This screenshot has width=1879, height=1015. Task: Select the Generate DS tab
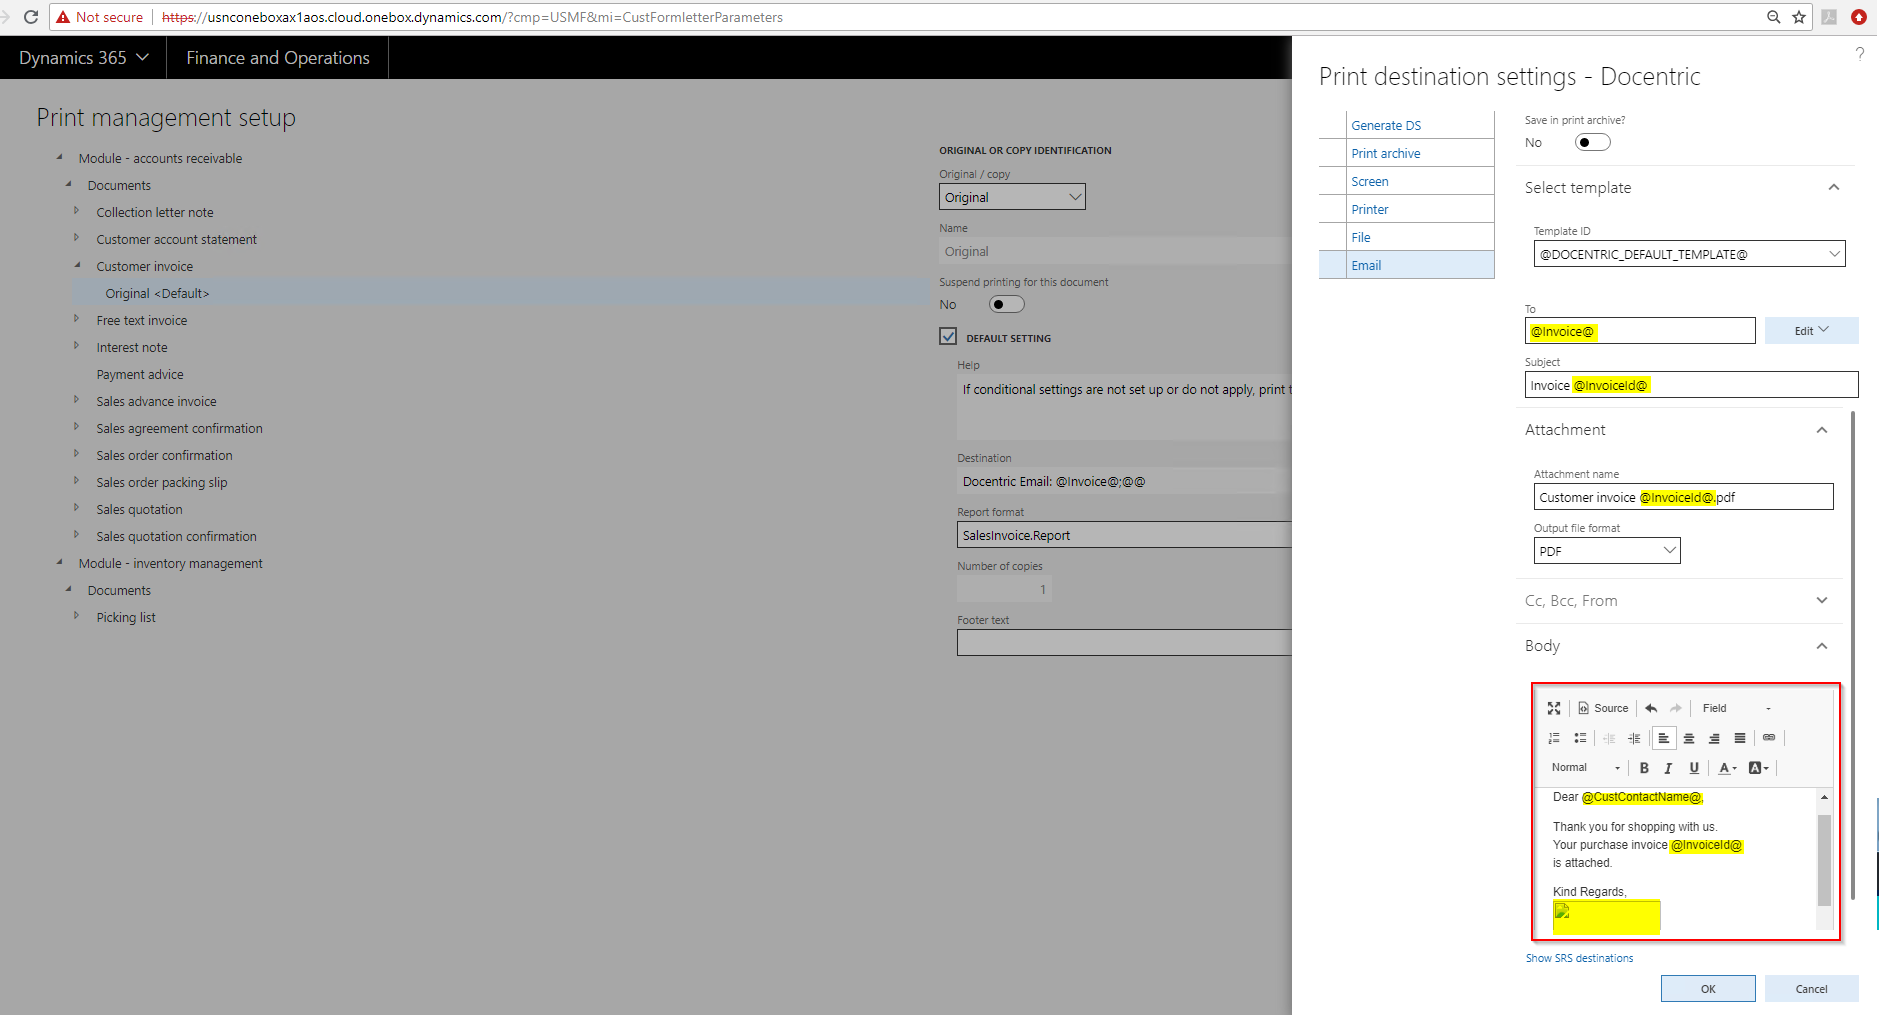1386,125
